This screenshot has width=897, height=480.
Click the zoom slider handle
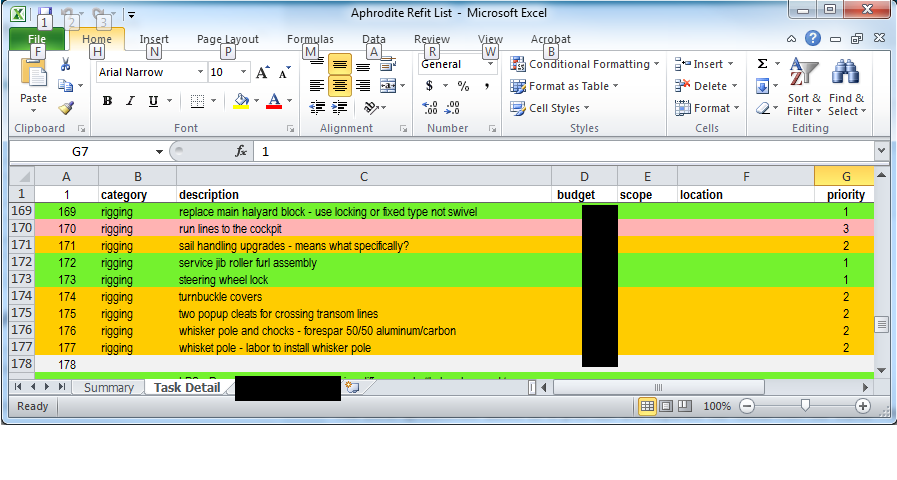click(805, 407)
